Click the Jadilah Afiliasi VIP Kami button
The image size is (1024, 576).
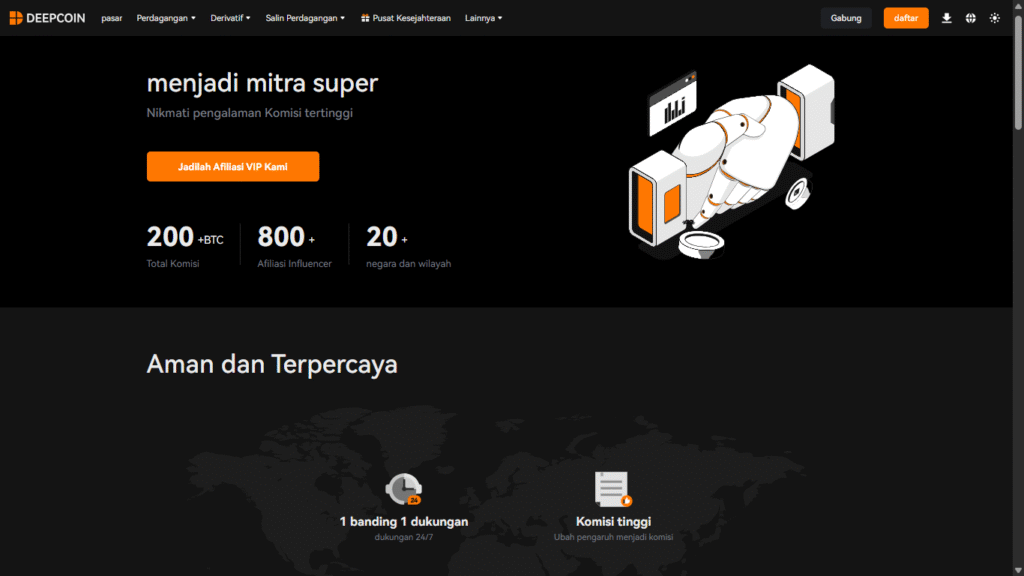click(x=232, y=166)
